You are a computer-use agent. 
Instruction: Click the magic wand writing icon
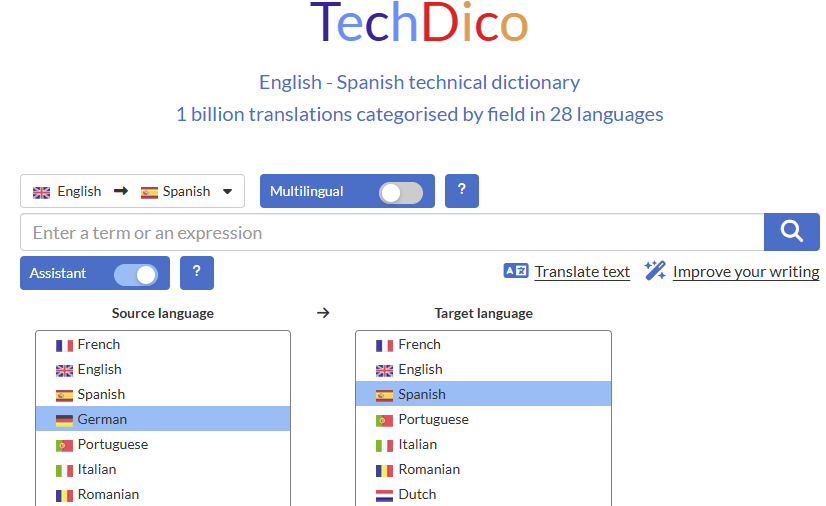tap(655, 271)
